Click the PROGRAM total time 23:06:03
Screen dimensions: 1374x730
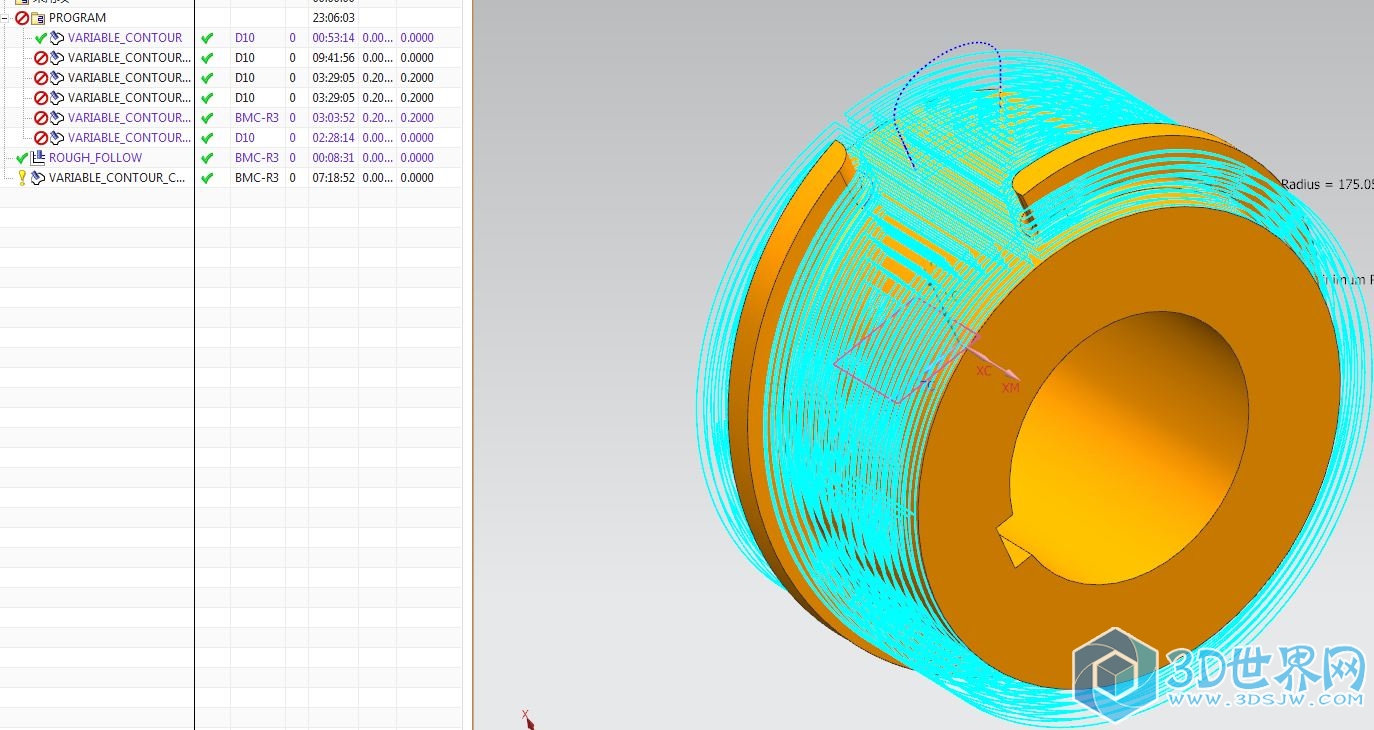coord(333,18)
